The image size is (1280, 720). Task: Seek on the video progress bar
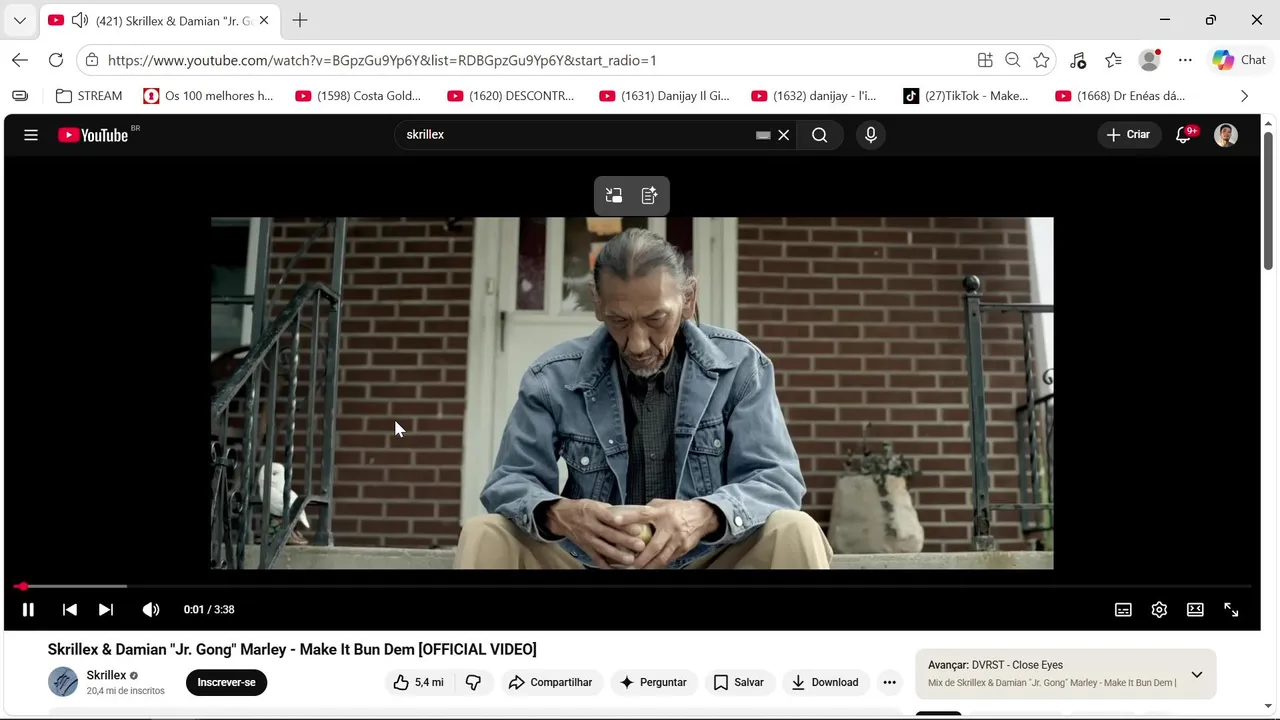632,586
